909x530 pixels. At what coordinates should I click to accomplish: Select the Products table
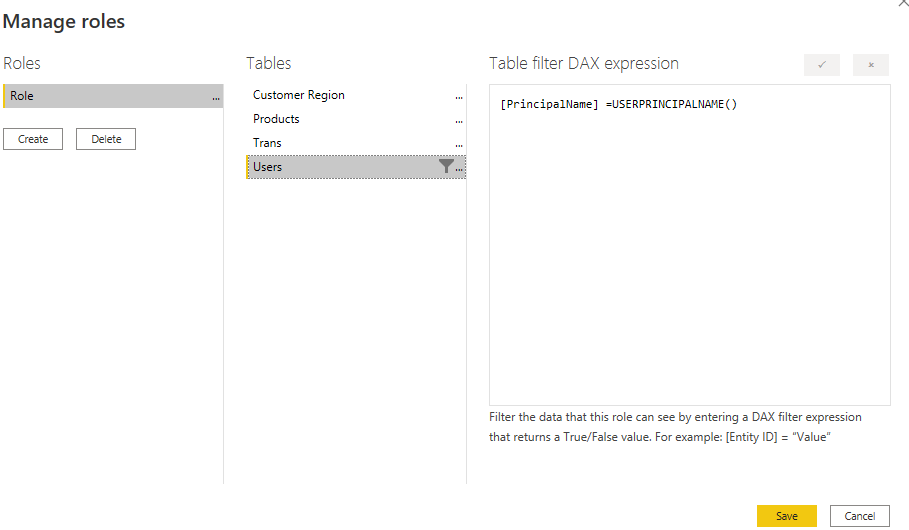tap(356, 119)
